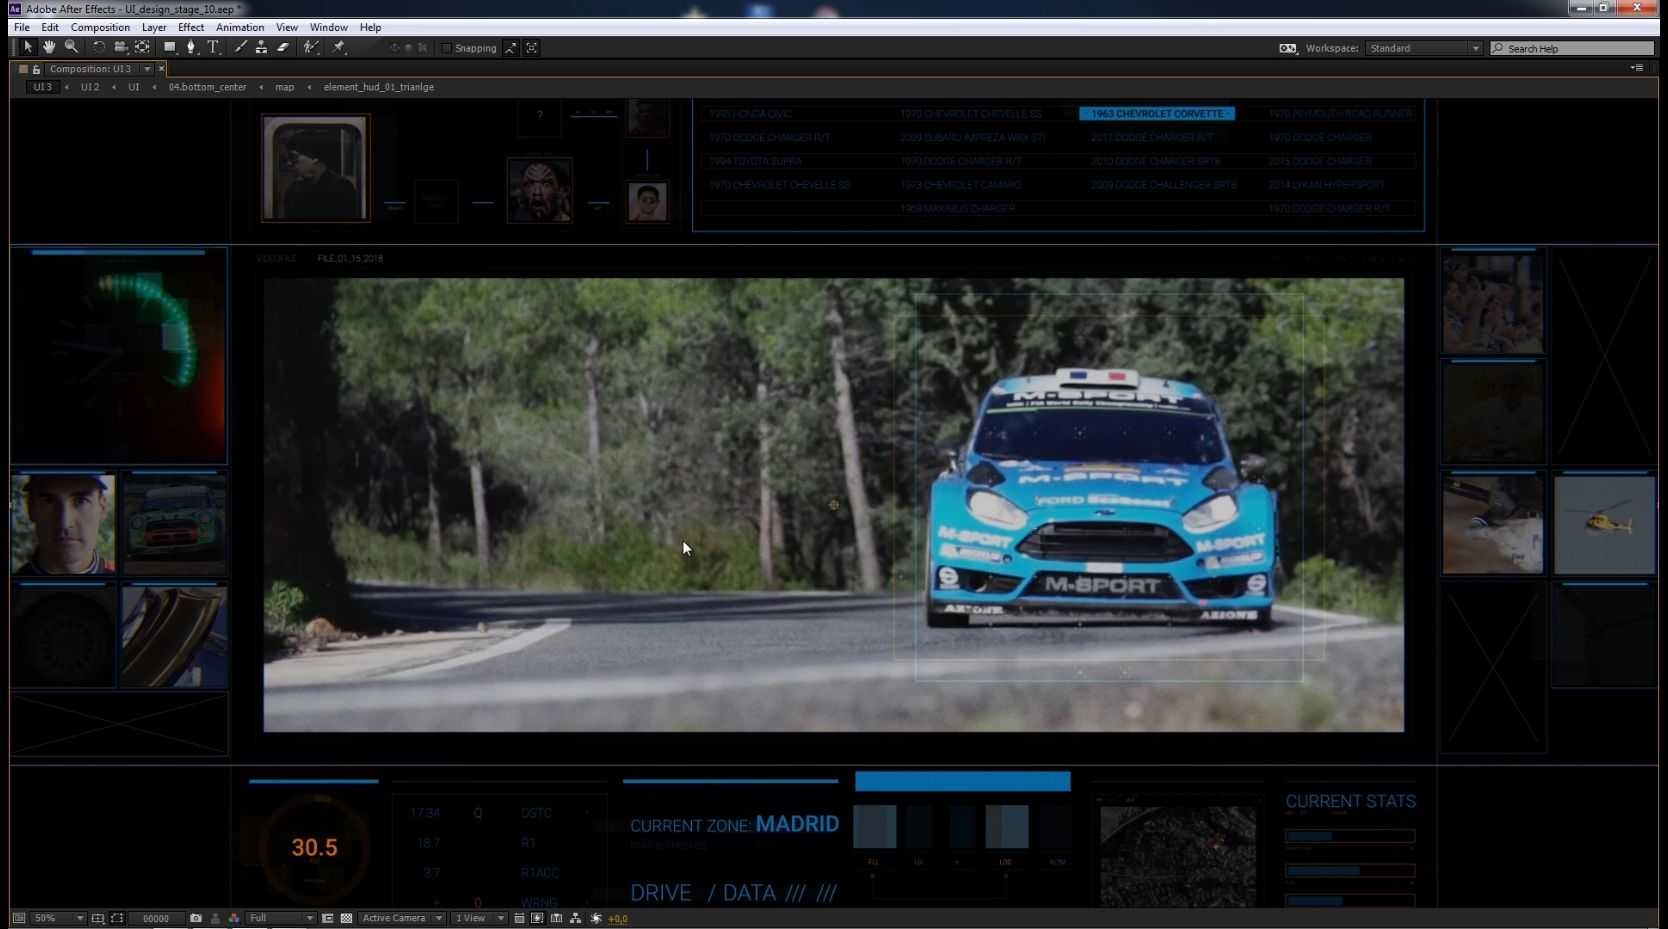The image size is (1668, 929).
Task: Open the Animation menu
Action: (x=240, y=27)
